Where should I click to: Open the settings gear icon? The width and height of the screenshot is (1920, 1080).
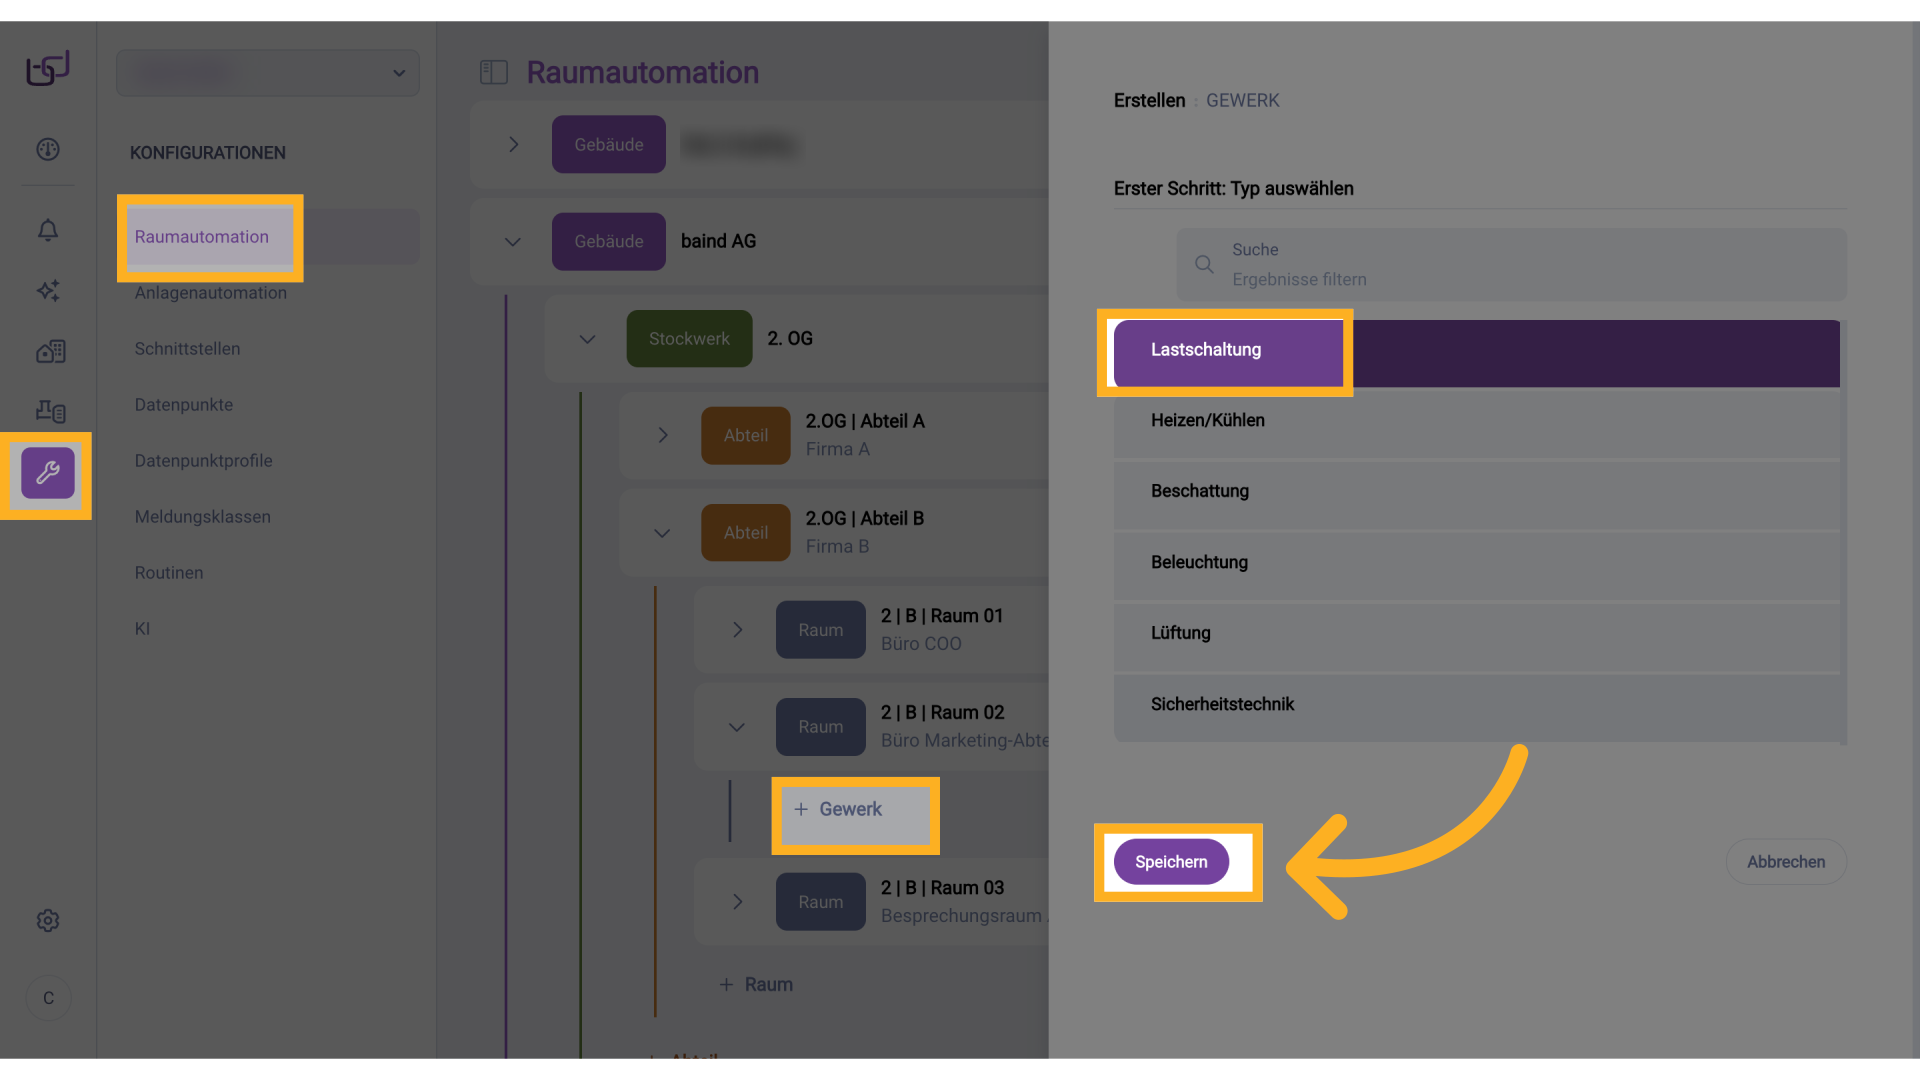(48, 920)
